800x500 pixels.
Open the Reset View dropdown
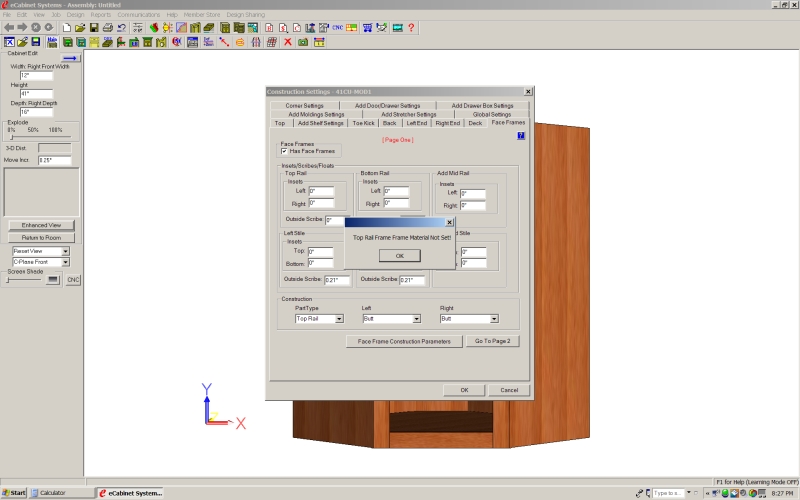pyautogui.click(x=65, y=251)
